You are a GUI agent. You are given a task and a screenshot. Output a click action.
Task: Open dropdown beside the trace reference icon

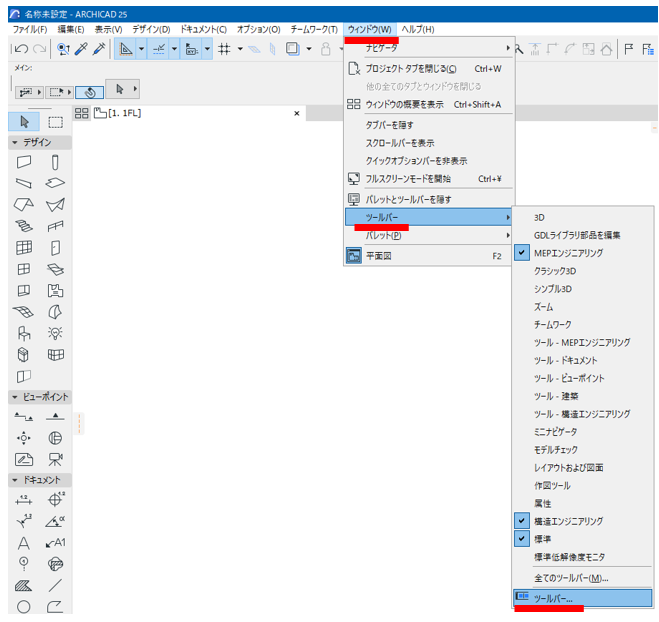(x=309, y=49)
